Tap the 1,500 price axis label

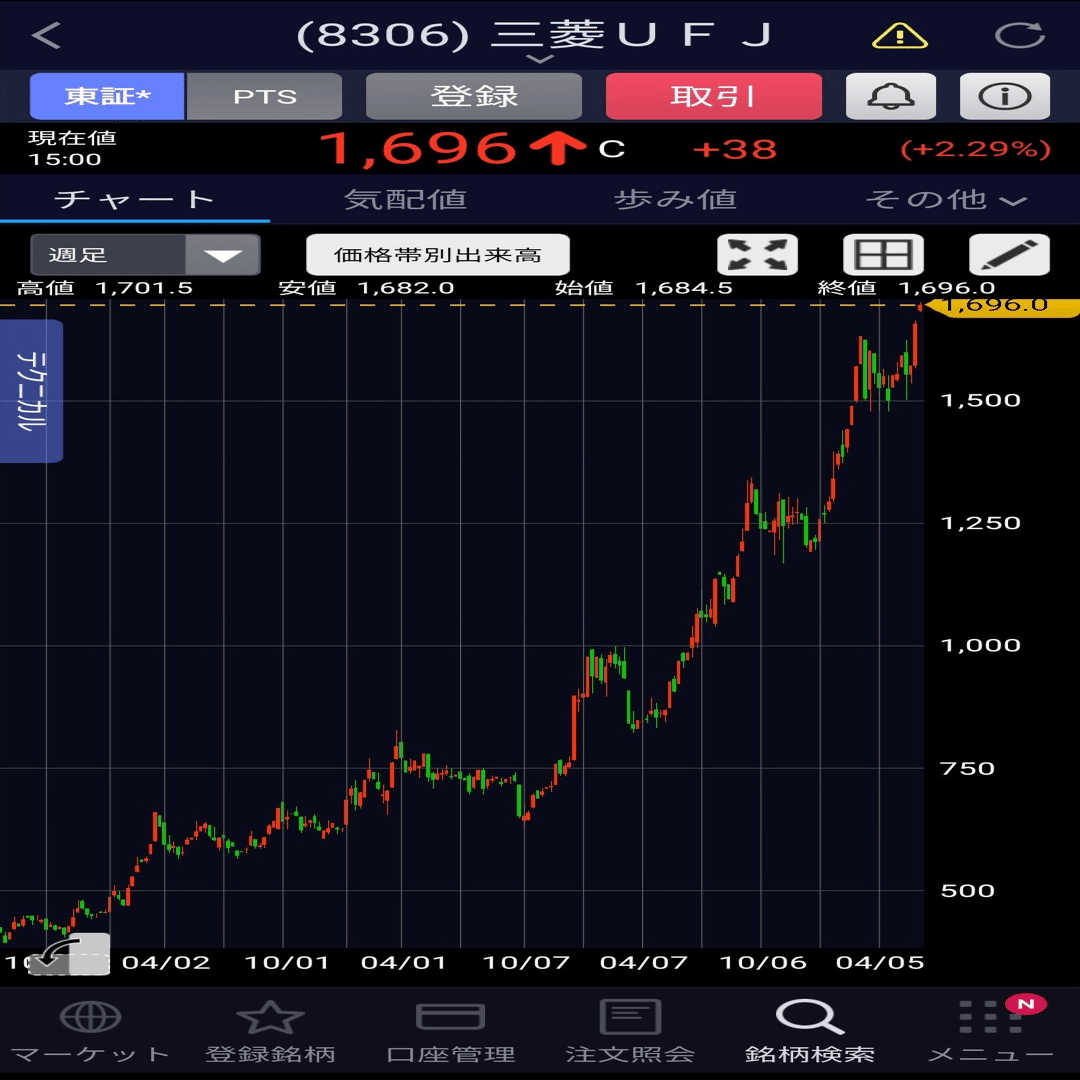click(980, 400)
